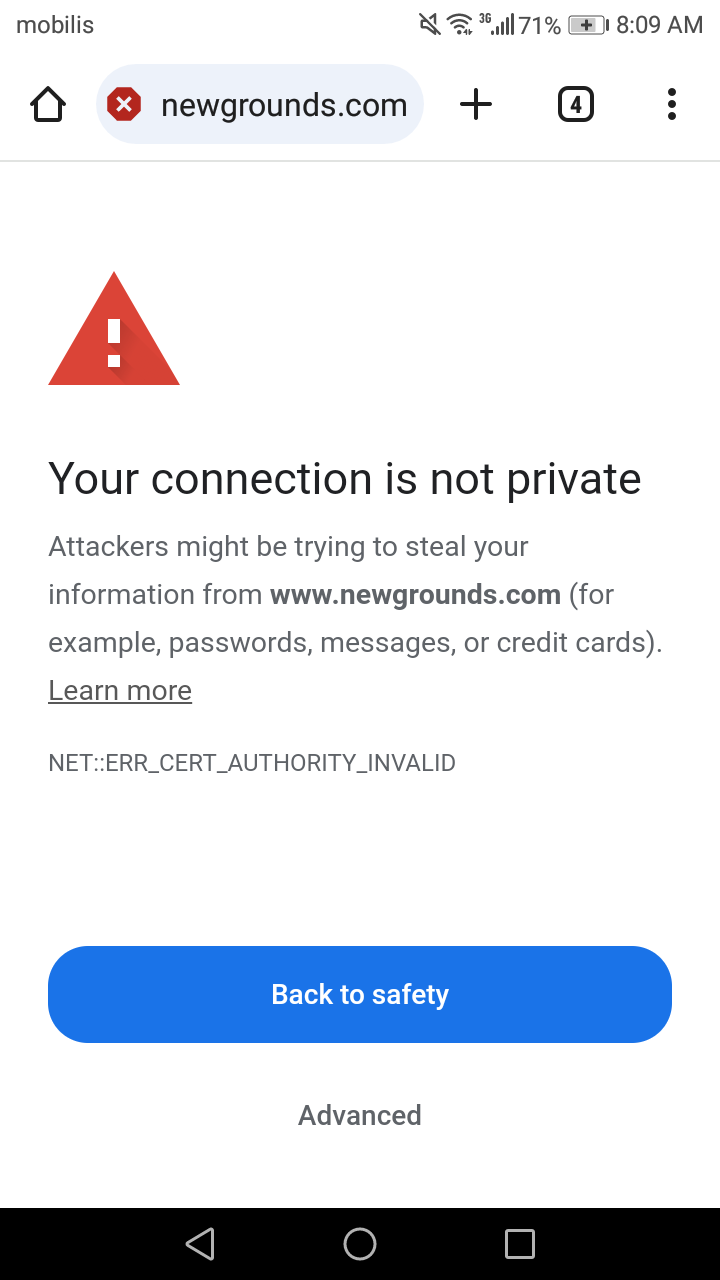Image resolution: width=720 pixels, height=1280 pixels.
Task: Tap the muted sound status icon
Action: (430, 24)
